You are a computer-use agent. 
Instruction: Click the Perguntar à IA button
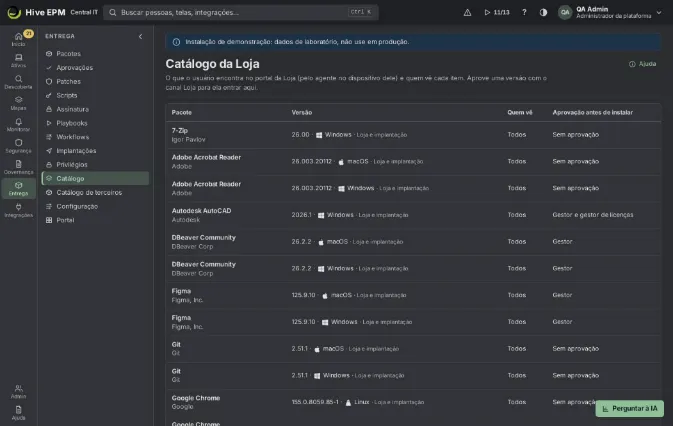click(630, 408)
